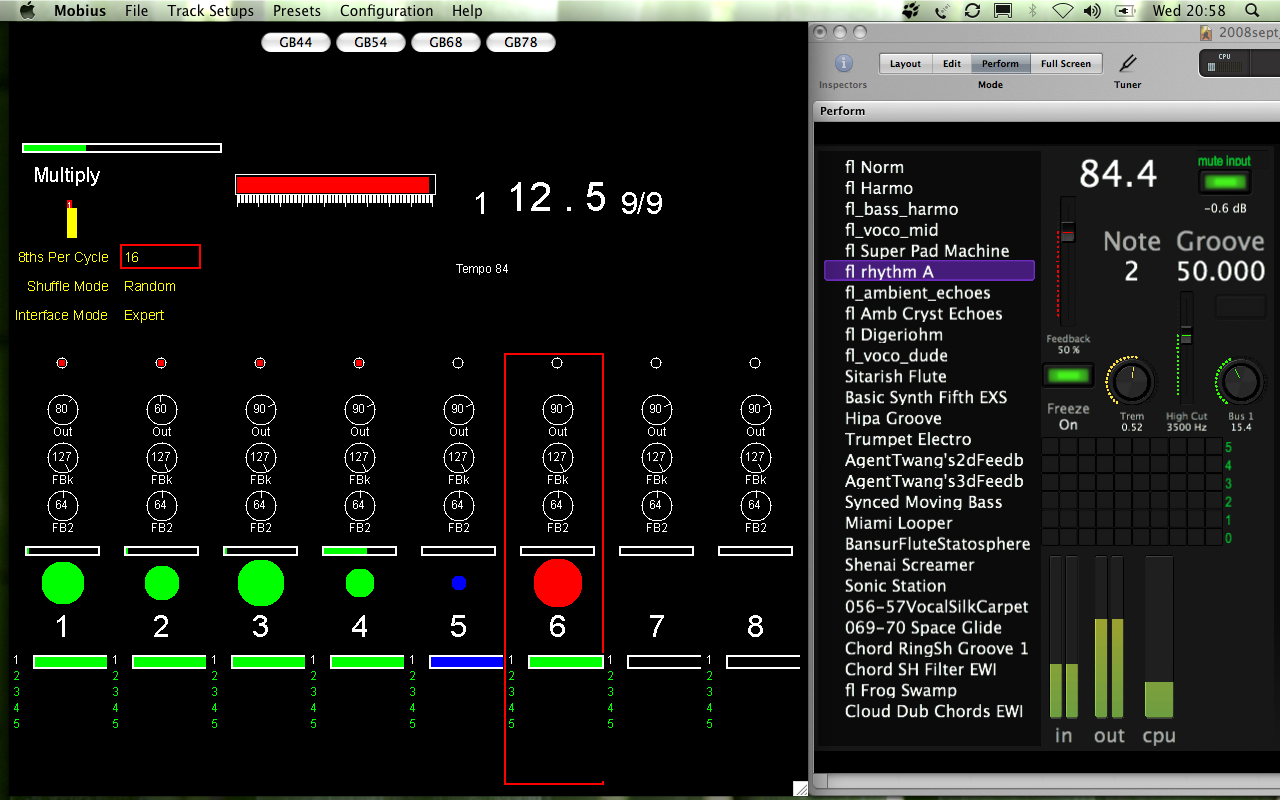
Task: Toggle the mute input button
Action: click(1225, 182)
